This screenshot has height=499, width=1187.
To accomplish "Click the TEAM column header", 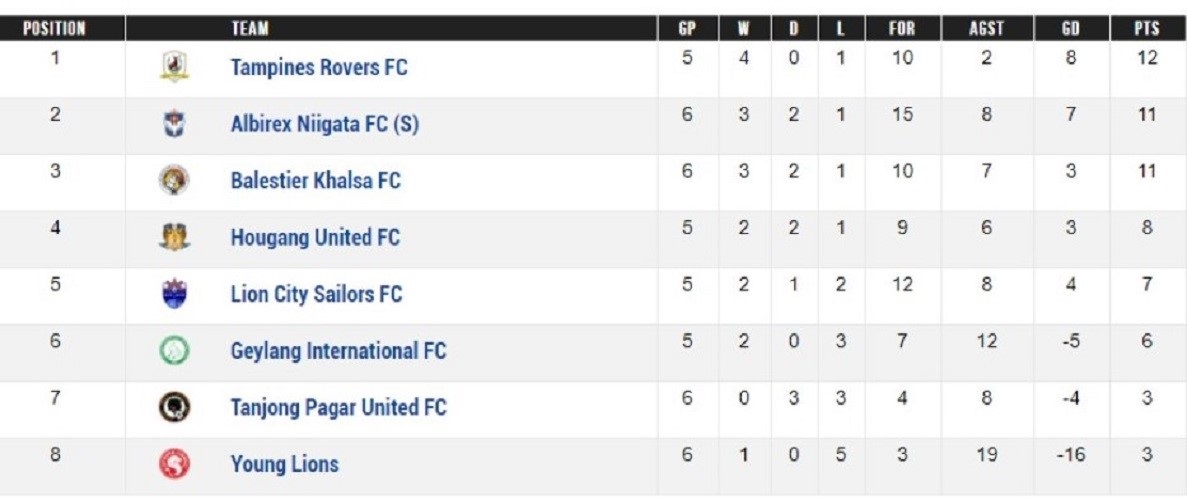I will click(250, 29).
